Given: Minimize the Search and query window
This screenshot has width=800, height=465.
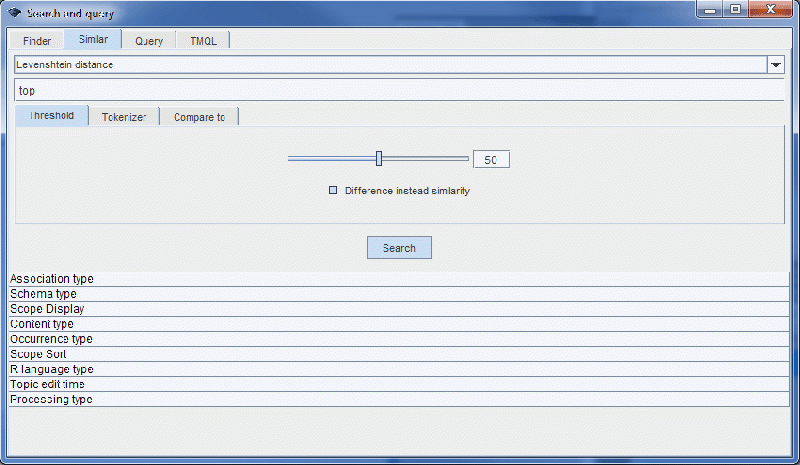Looking at the screenshot, I should click(x=710, y=9).
